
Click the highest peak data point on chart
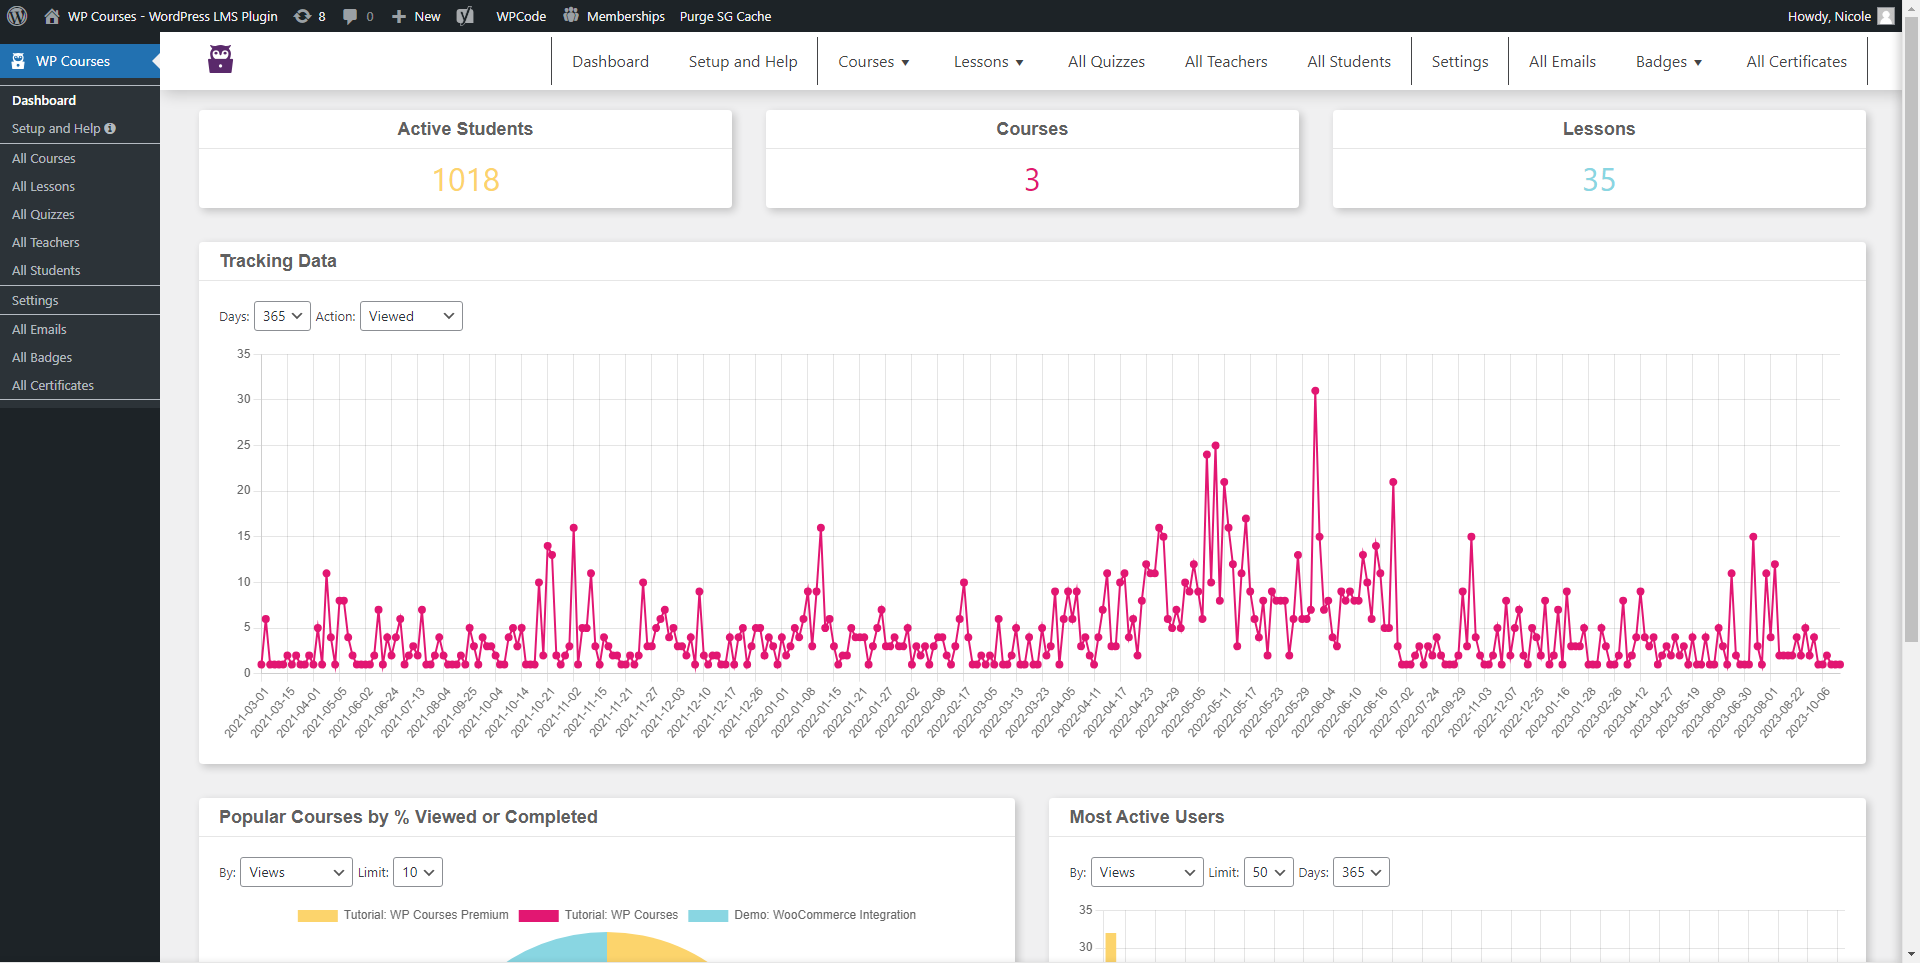[x=1315, y=391]
